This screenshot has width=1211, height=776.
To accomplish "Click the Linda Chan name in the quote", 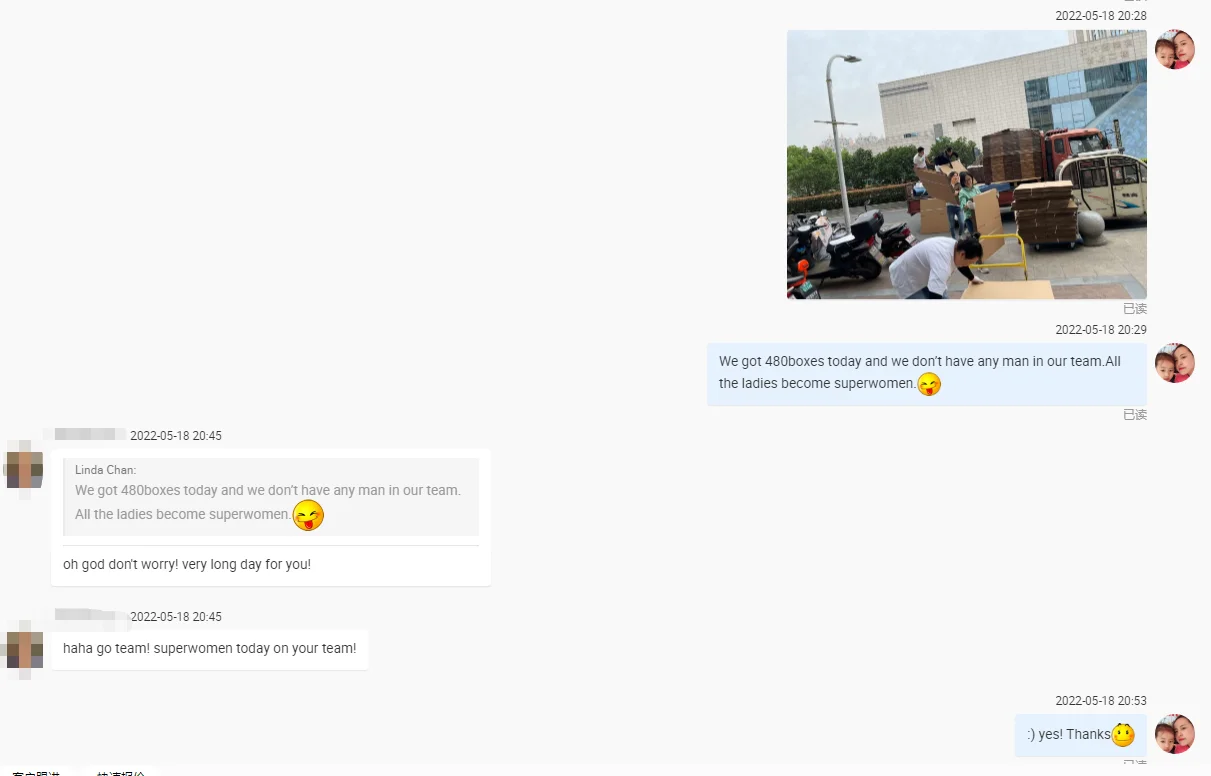I will pos(106,470).
